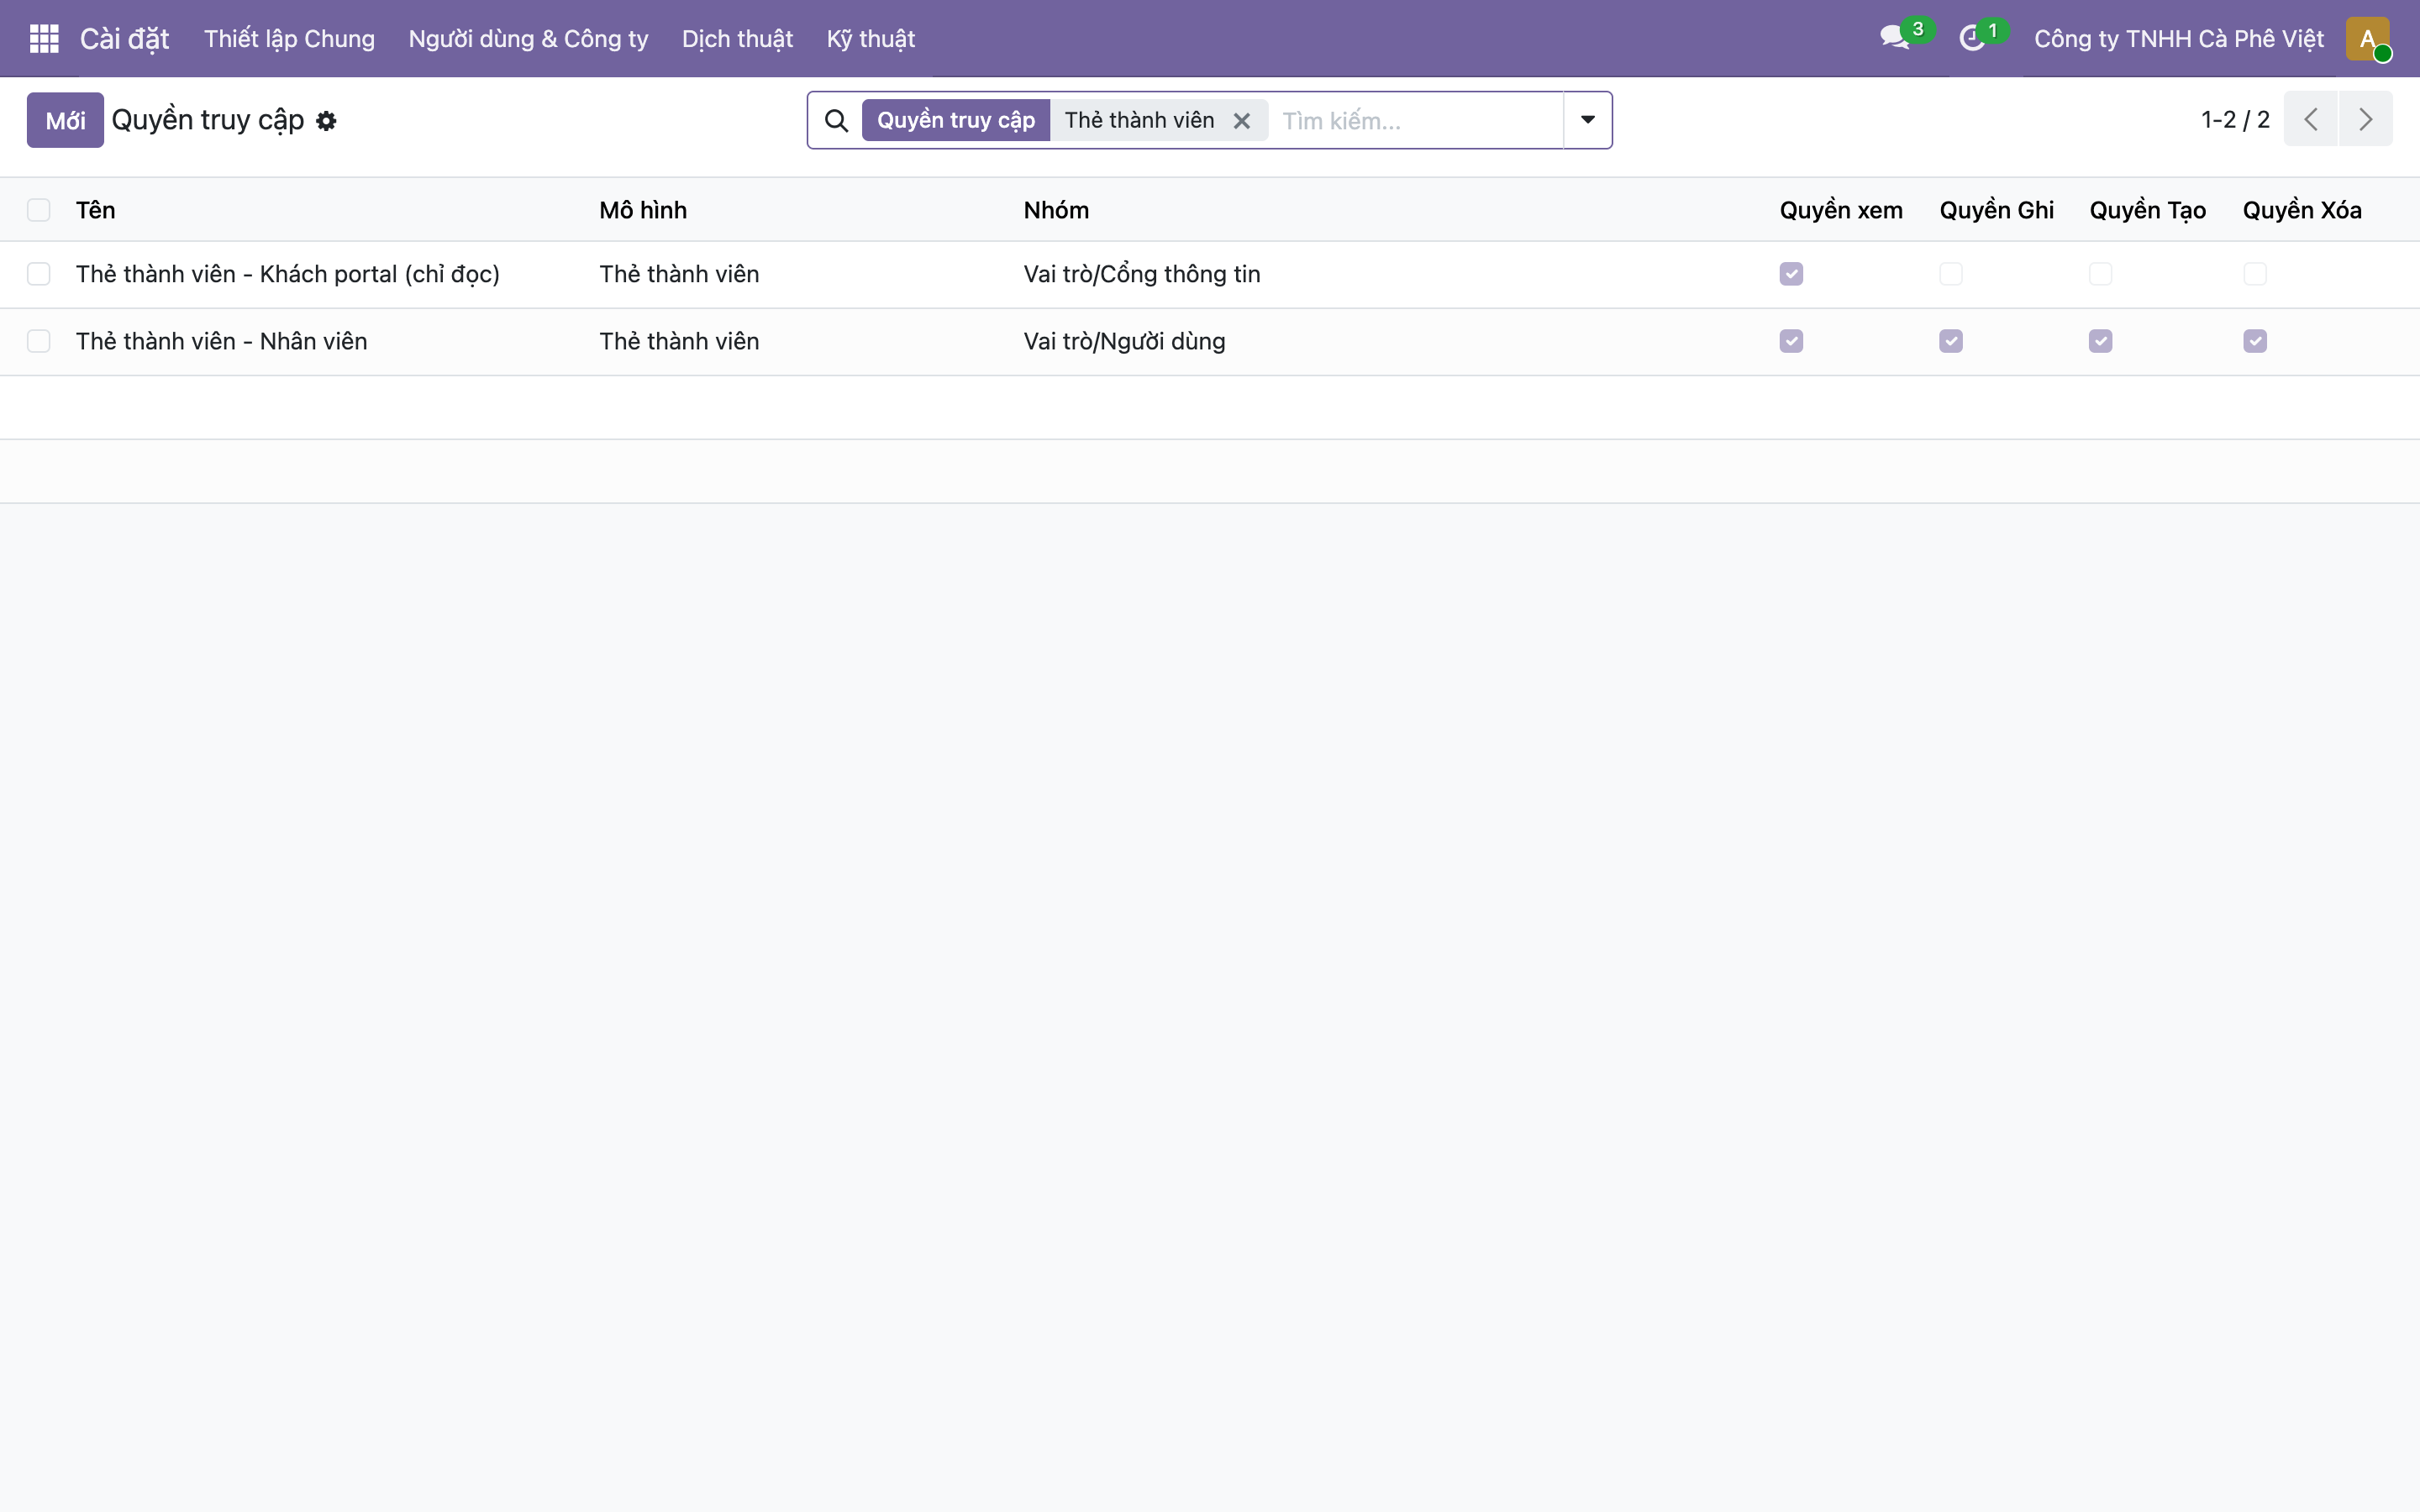The width and height of the screenshot is (2420, 1512).
Task: Open record Thẻ thành viên - Nhân viên
Action: 222,341
